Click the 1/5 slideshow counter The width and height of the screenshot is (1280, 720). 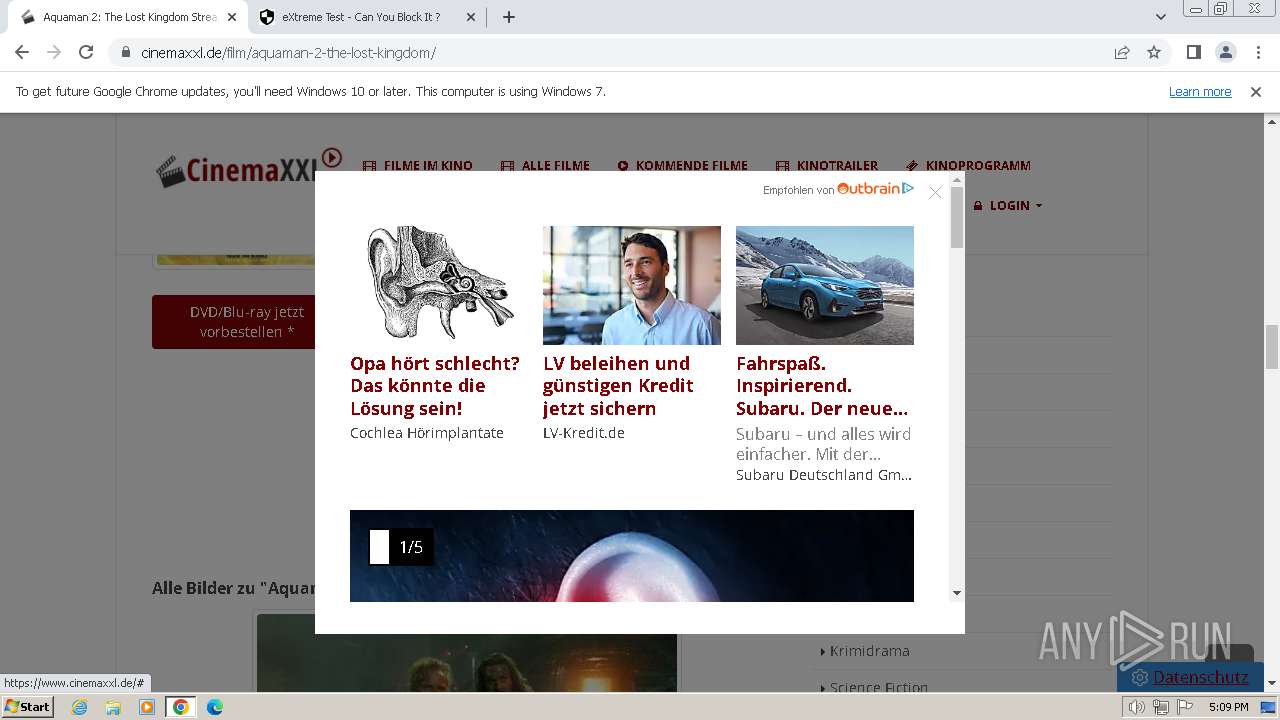(x=401, y=547)
